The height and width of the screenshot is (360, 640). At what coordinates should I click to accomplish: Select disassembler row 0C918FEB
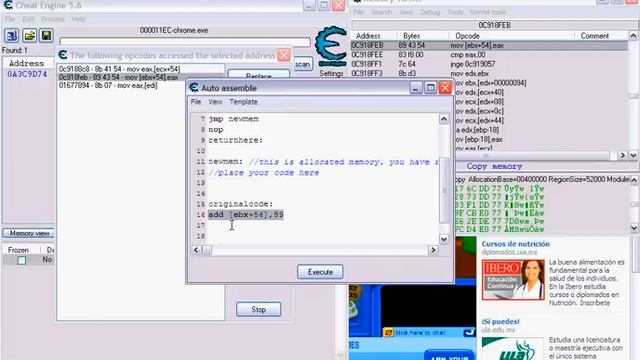point(489,45)
